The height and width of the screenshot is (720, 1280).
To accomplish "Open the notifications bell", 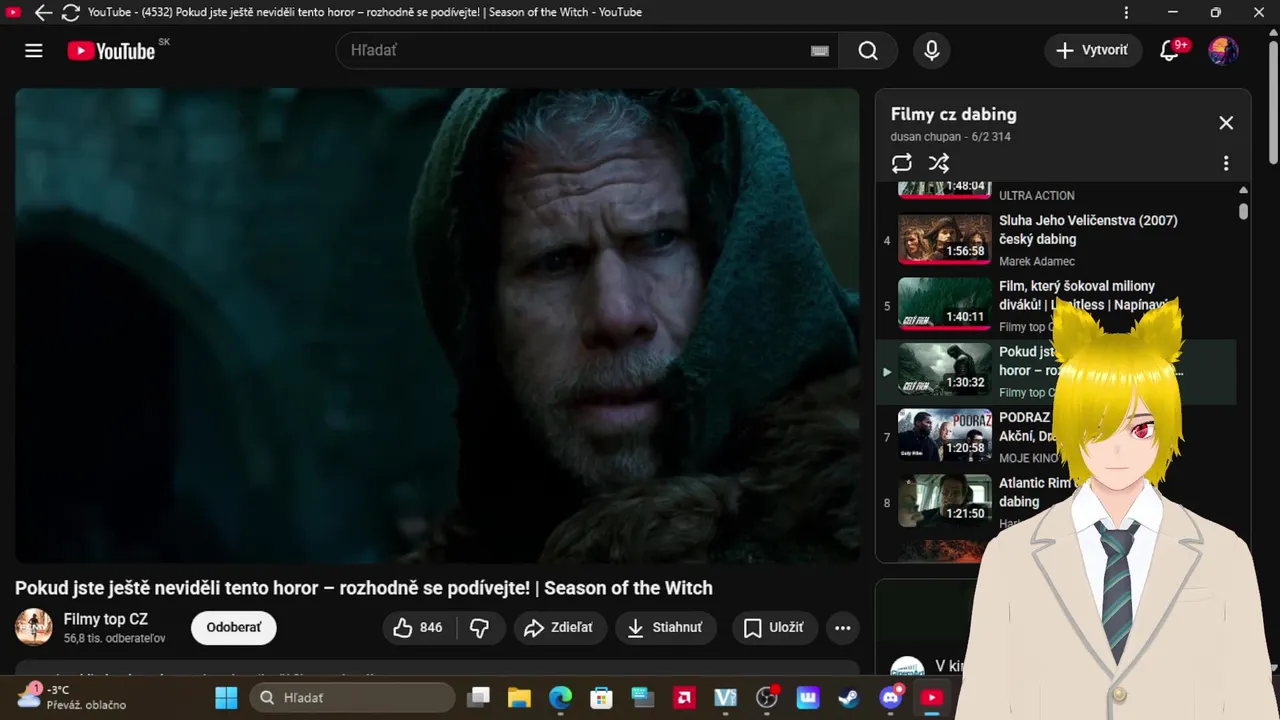I will [x=1169, y=51].
